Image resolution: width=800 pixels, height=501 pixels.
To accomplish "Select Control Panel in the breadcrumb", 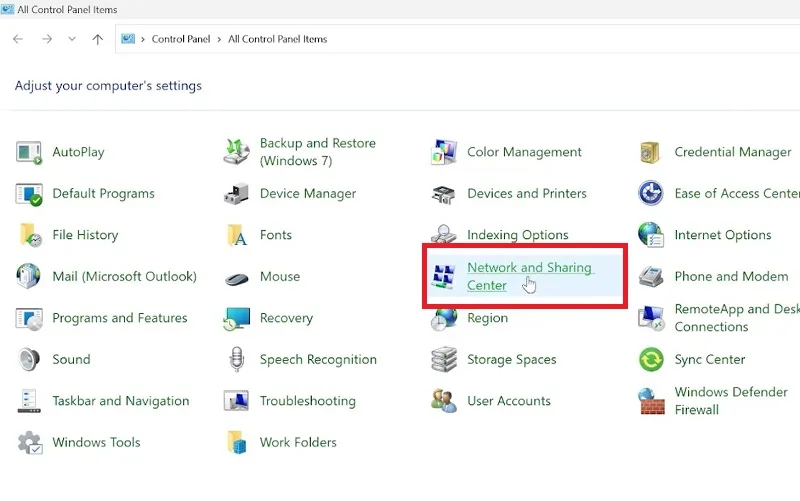I will point(181,39).
